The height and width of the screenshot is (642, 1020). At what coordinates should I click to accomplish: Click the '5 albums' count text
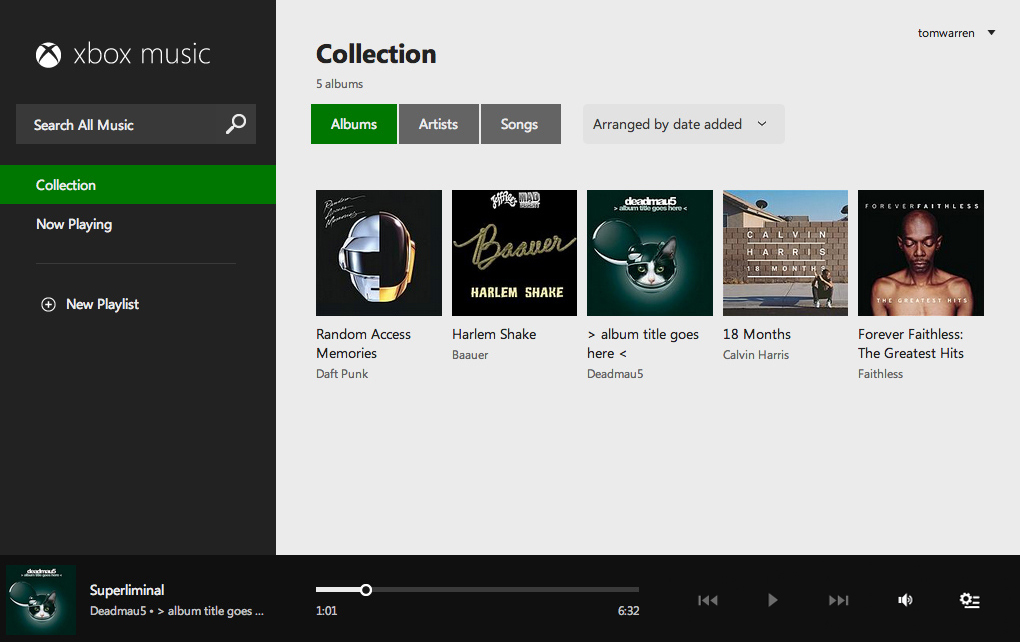point(340,84)
